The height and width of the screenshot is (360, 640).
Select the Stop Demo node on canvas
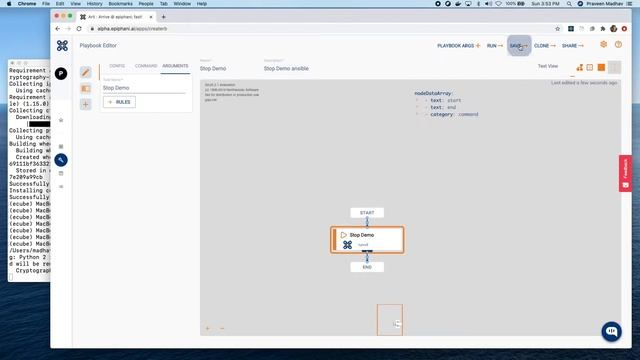coord(367,240)
